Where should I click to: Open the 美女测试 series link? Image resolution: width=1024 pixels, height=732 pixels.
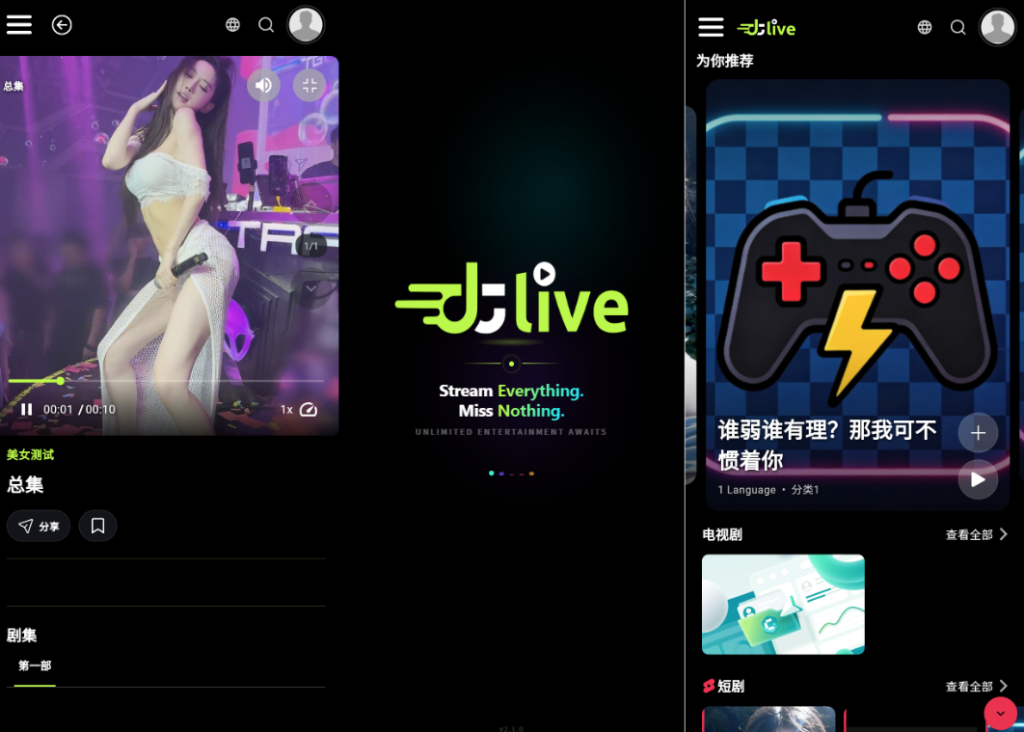[x=30, y=454]
